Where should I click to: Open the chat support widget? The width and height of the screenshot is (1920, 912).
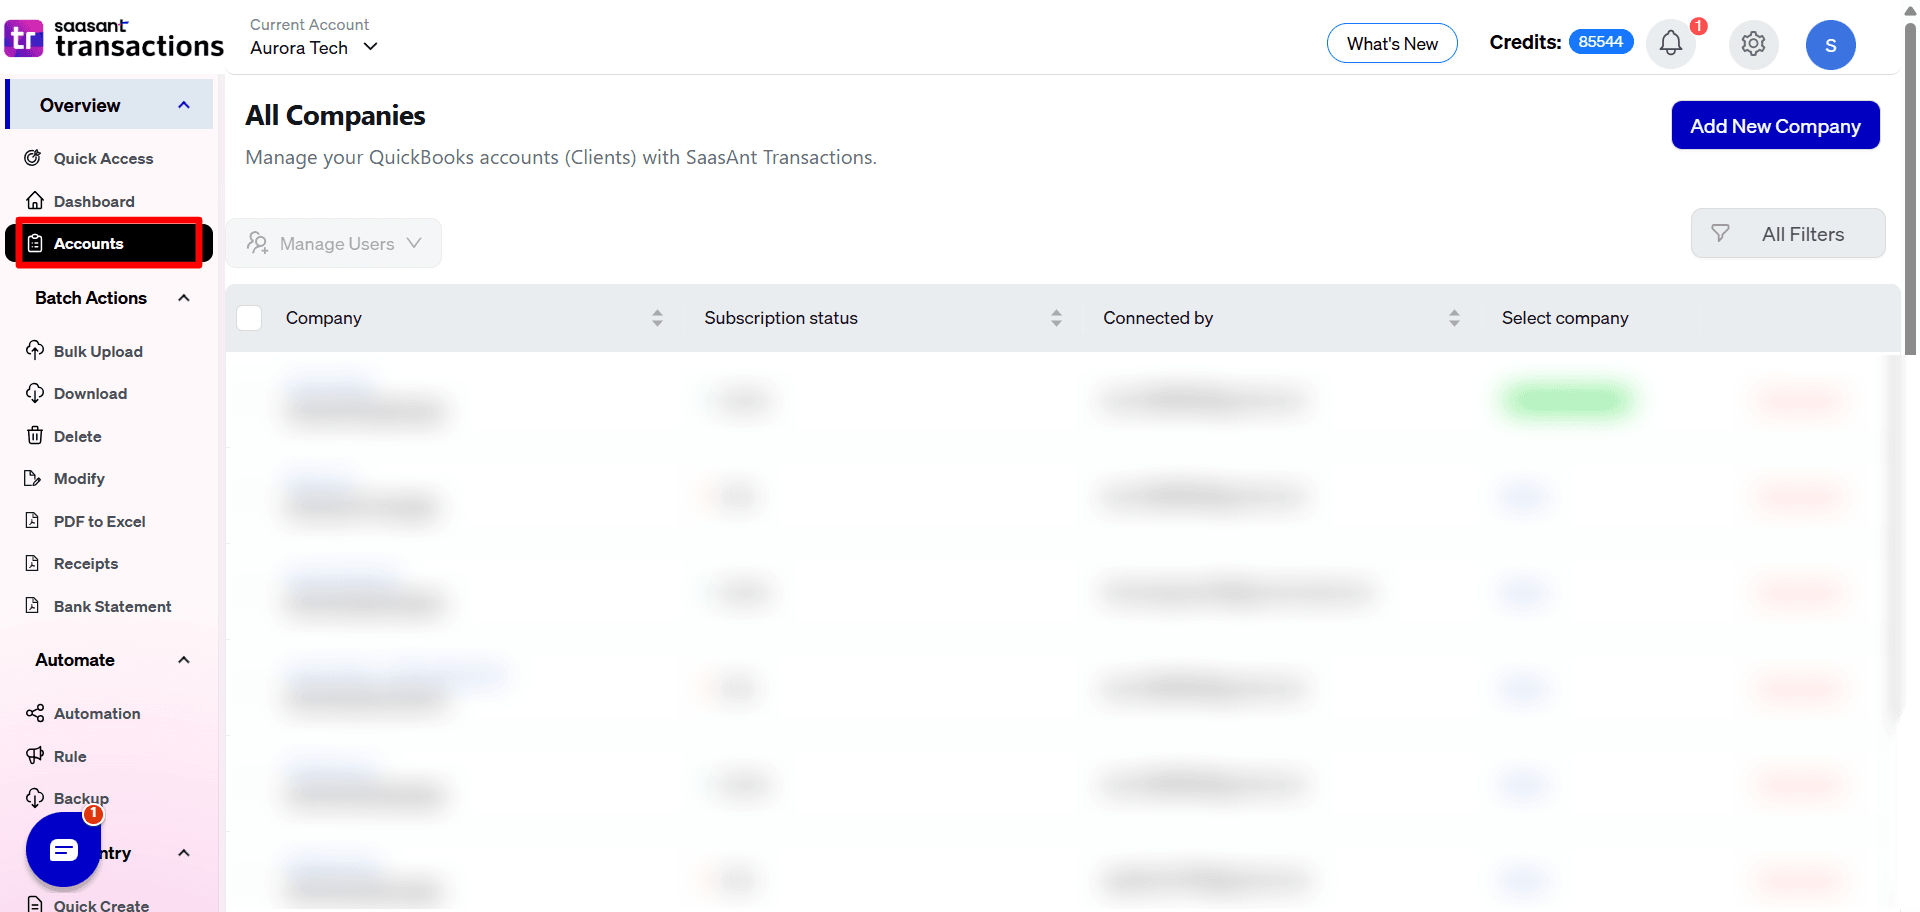[63, 850]
